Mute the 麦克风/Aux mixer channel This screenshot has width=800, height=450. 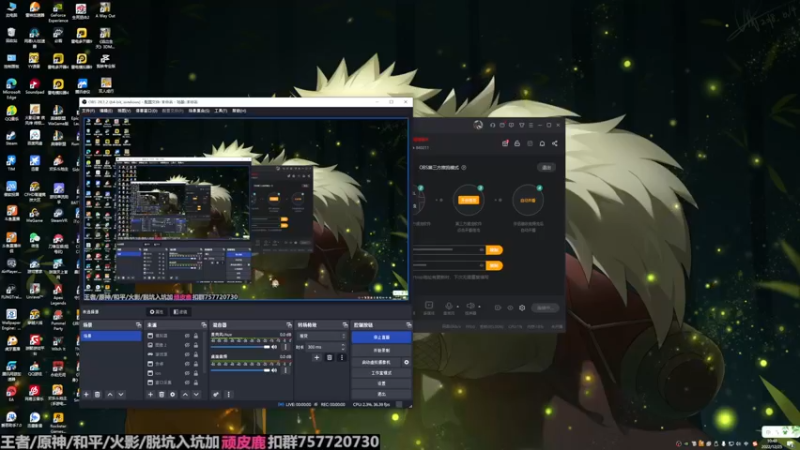[274, 347]
